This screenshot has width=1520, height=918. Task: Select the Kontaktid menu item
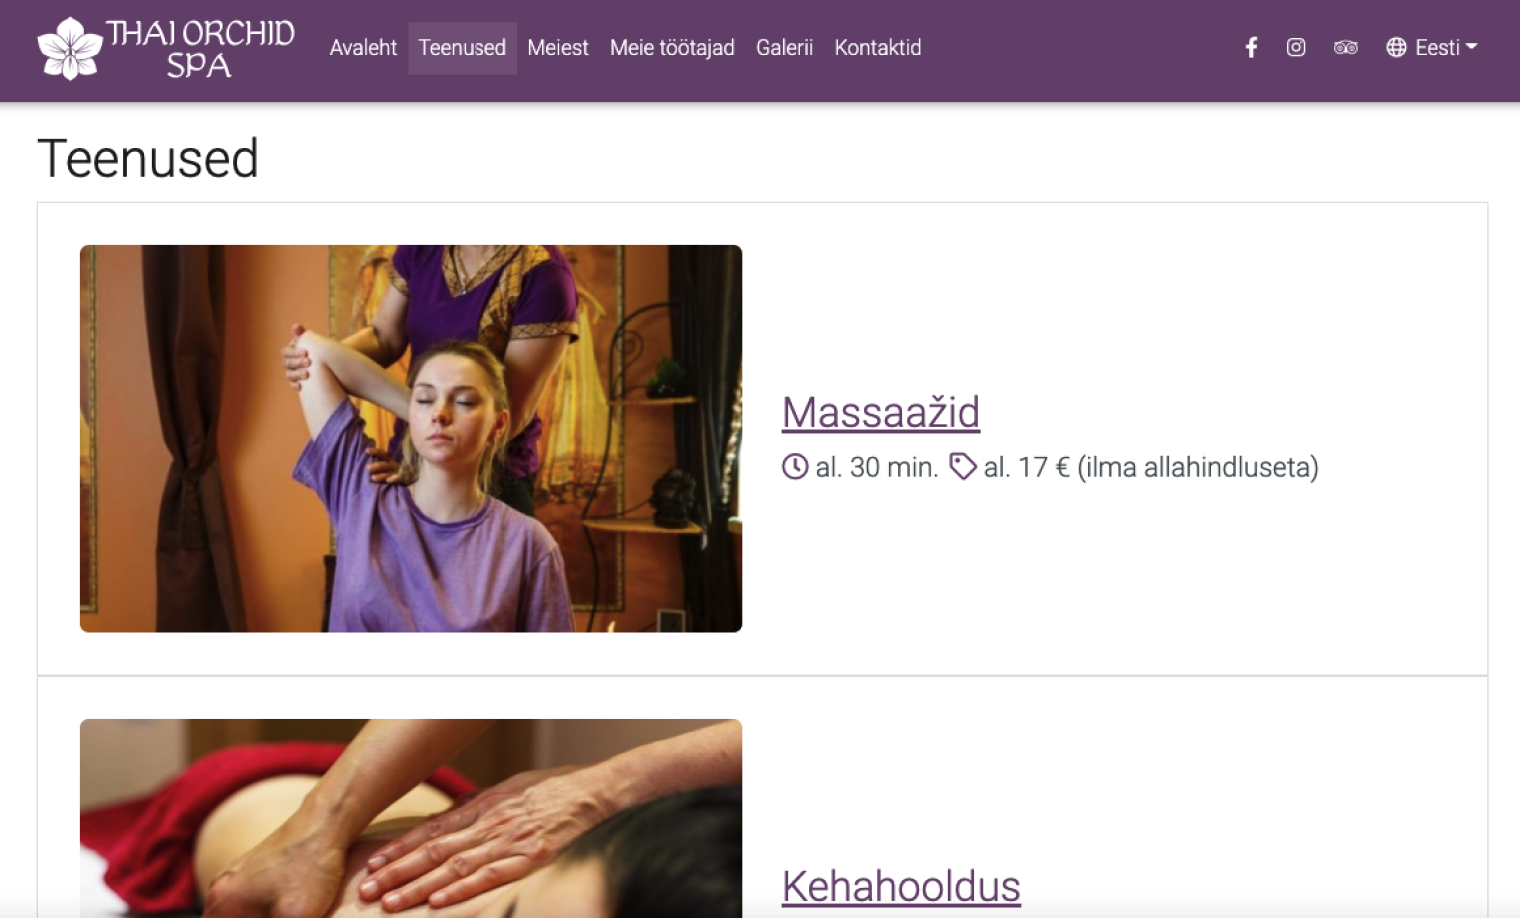877,47
